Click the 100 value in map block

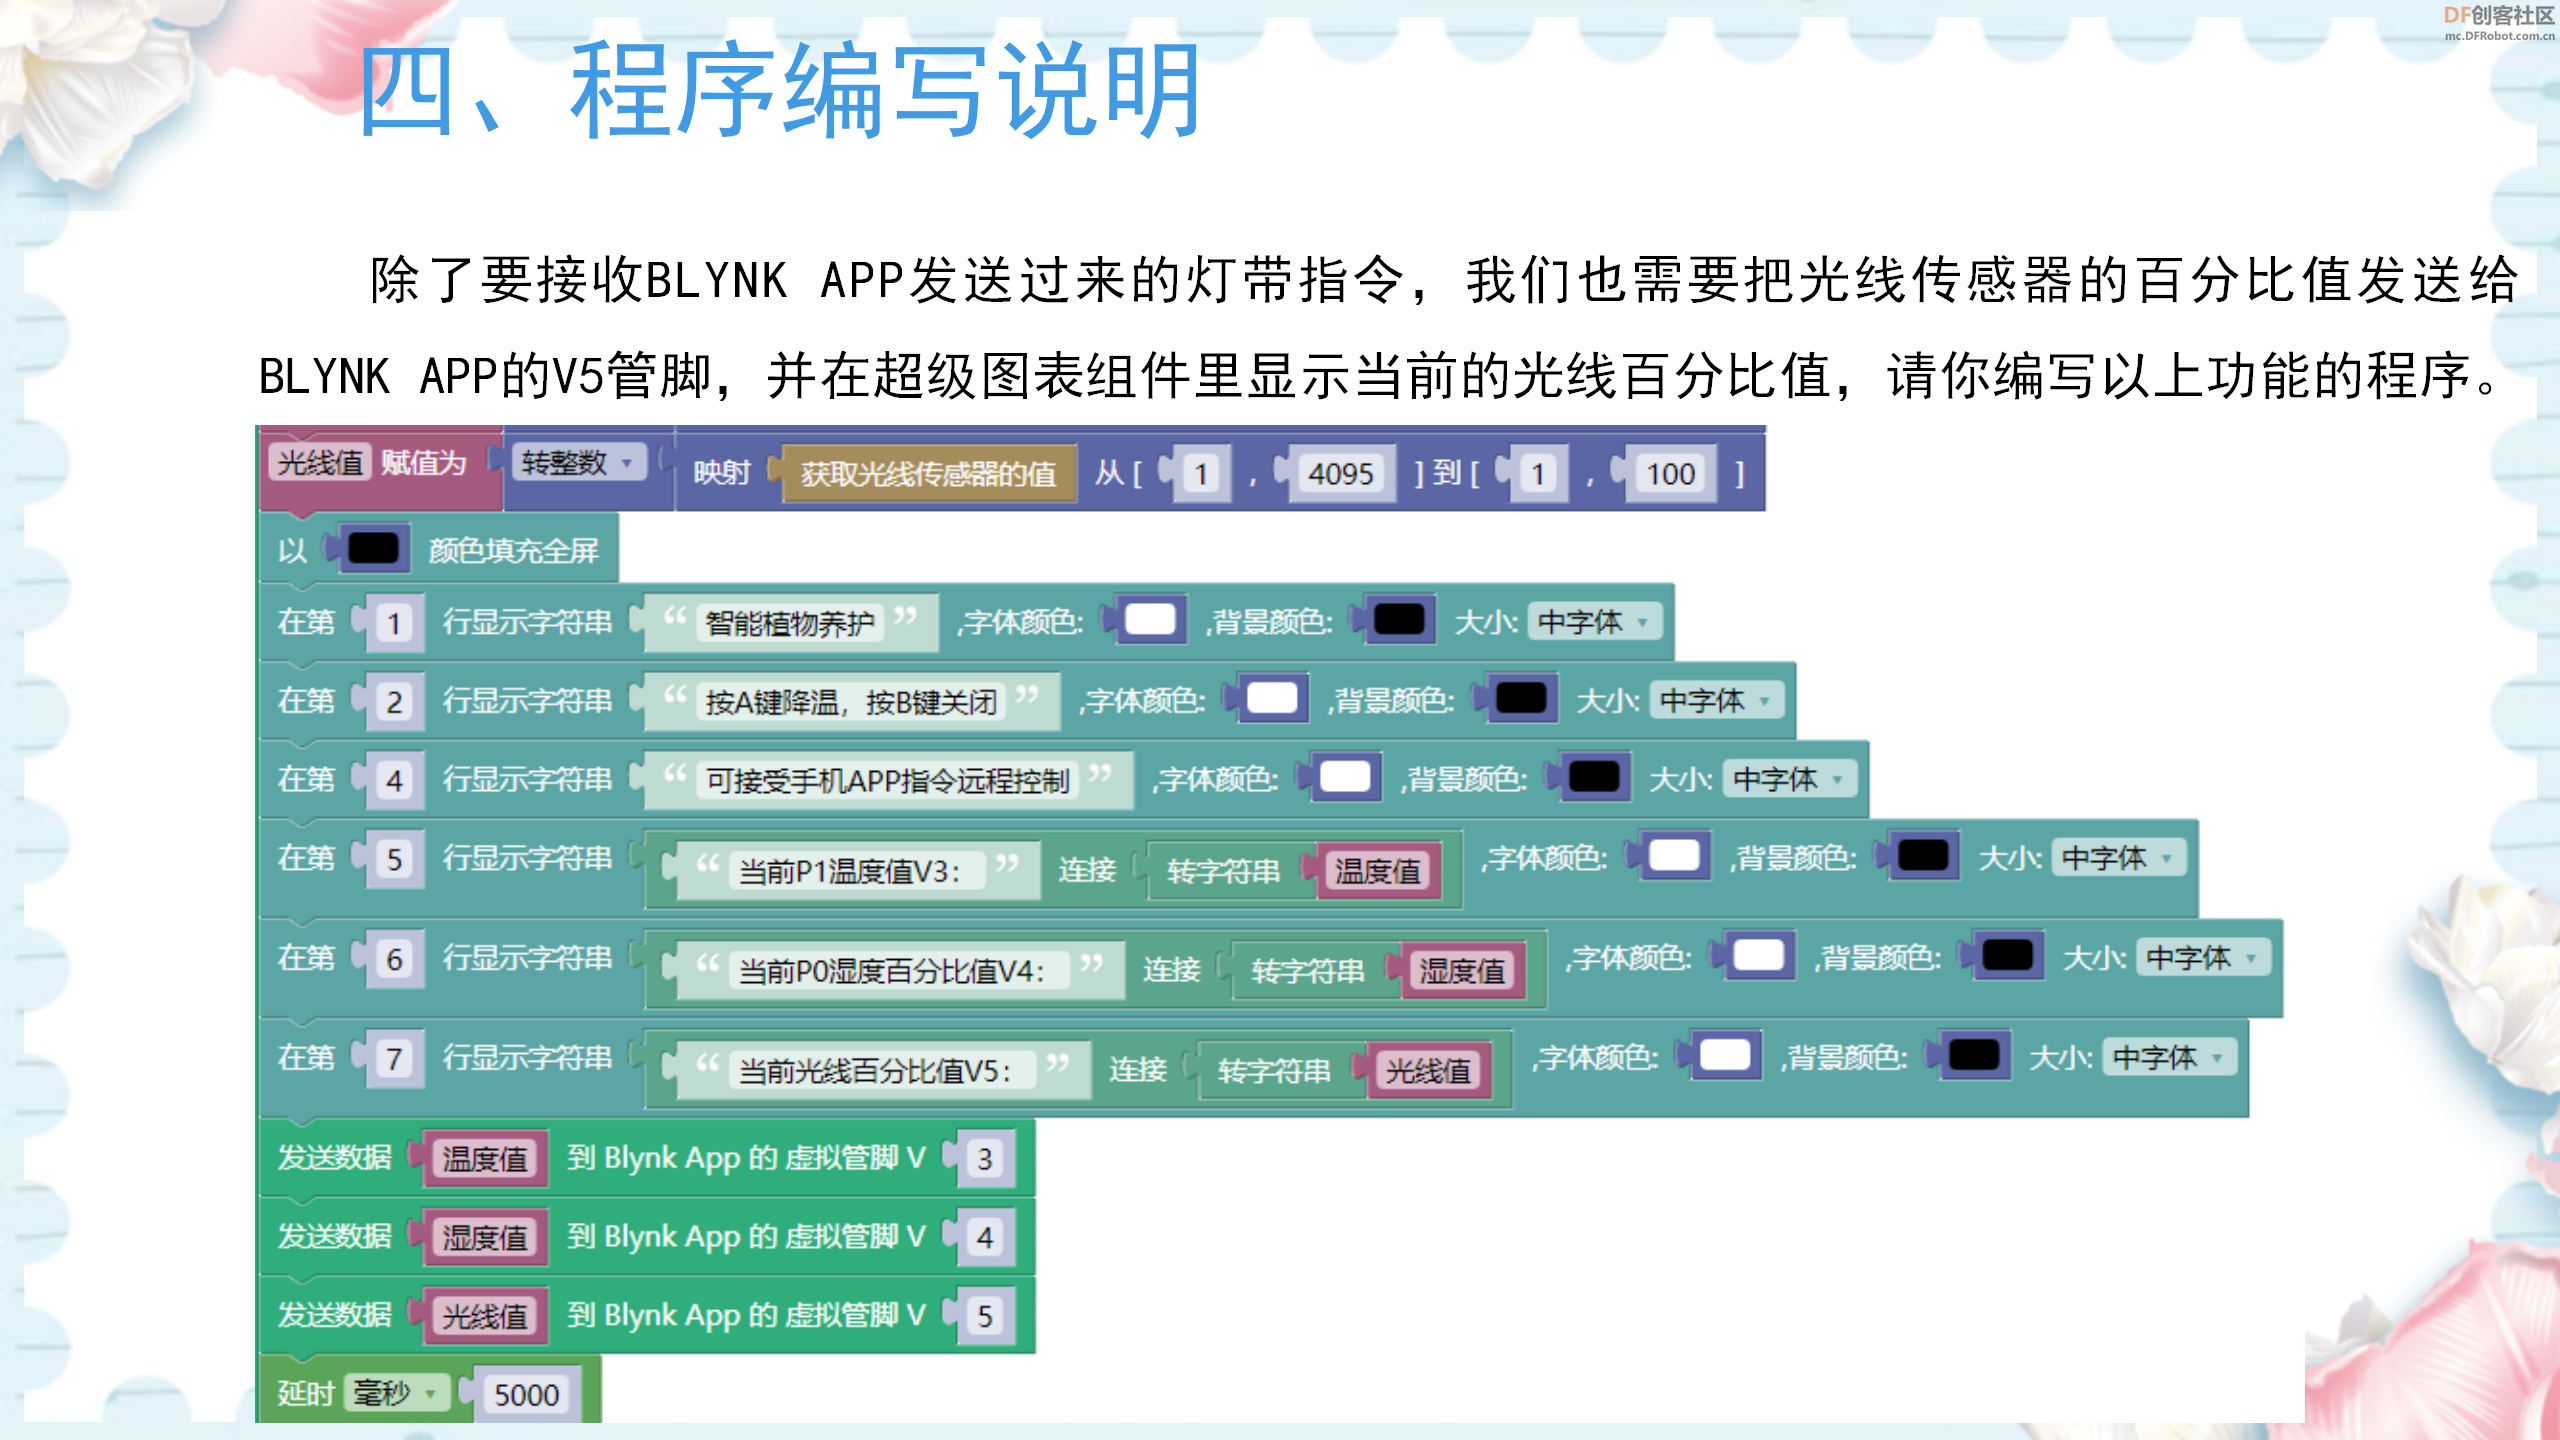click(1670, 473)
